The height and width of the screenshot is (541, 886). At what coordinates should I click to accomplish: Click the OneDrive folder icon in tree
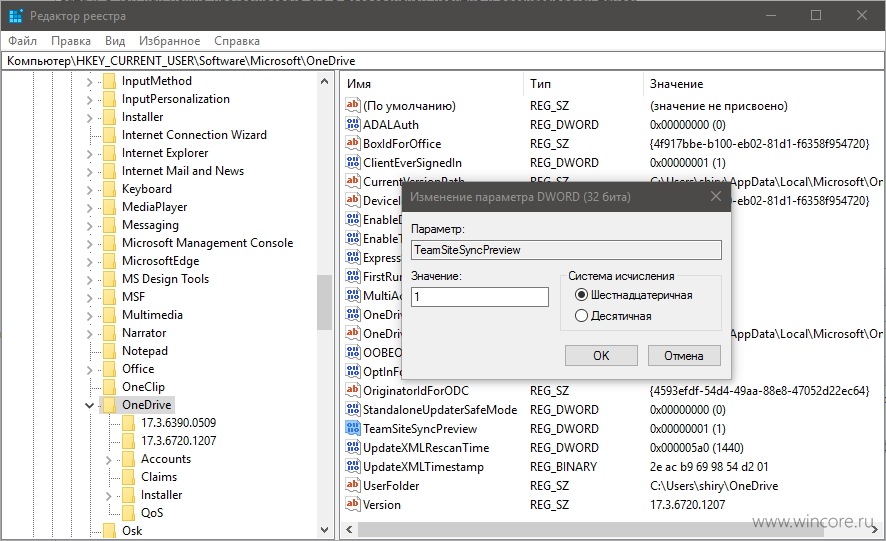109,405
